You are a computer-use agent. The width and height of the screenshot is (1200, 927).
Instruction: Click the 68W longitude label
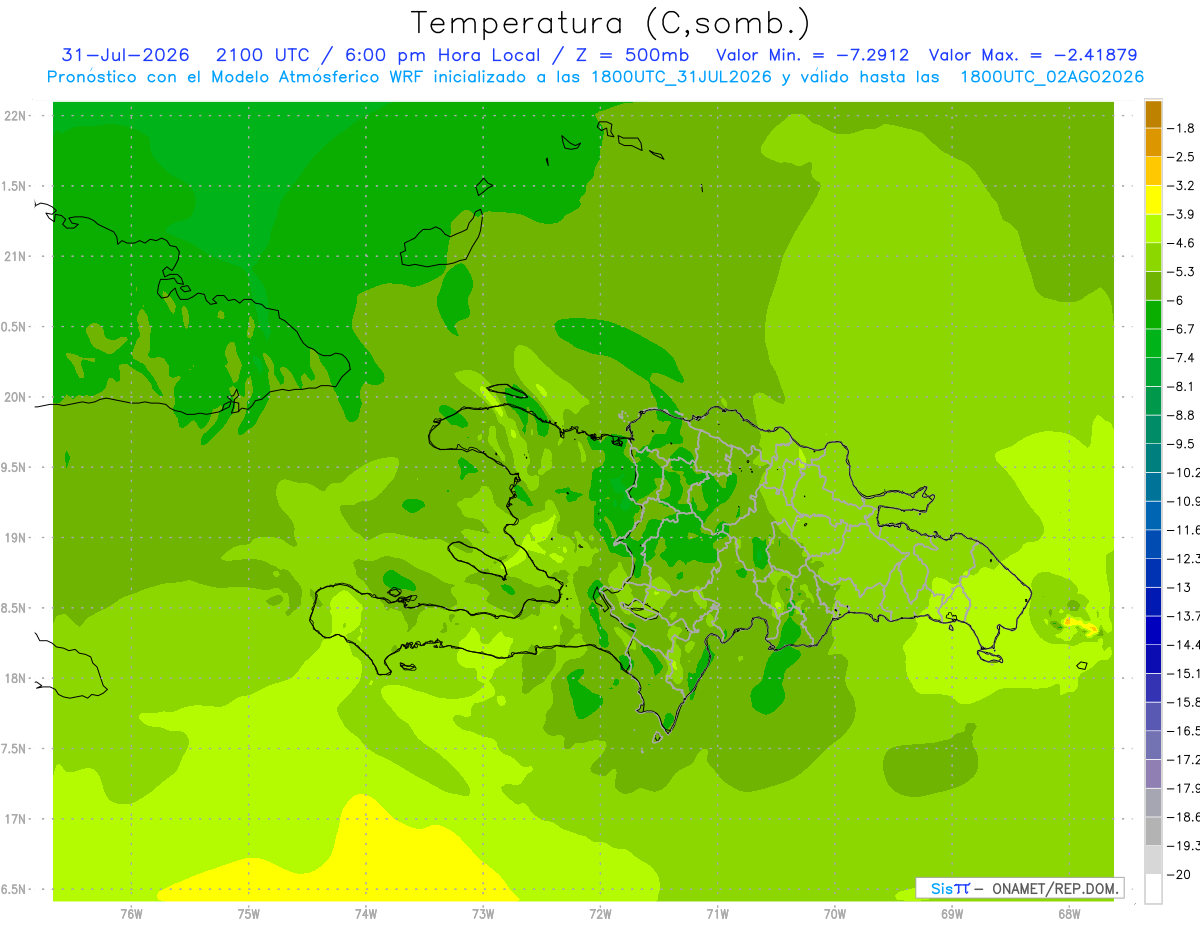click(x=1069, y=913)
